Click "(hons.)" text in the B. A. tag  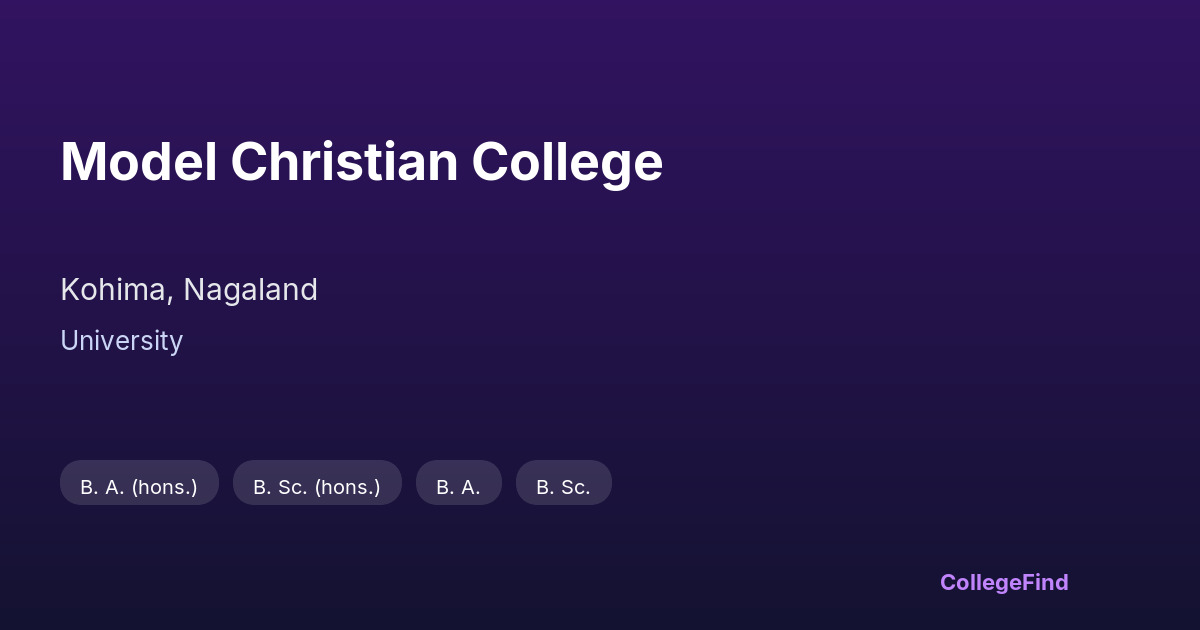coord(164,487)
